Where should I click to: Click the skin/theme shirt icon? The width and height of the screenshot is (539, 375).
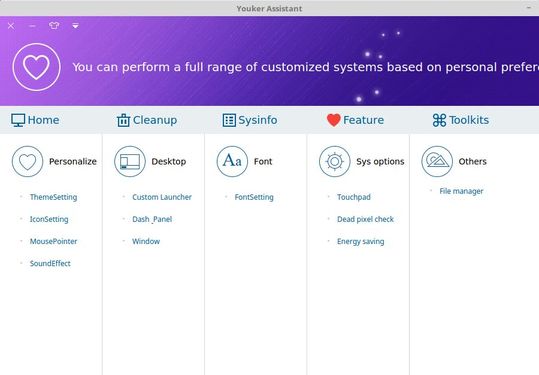tap(54, 25)
